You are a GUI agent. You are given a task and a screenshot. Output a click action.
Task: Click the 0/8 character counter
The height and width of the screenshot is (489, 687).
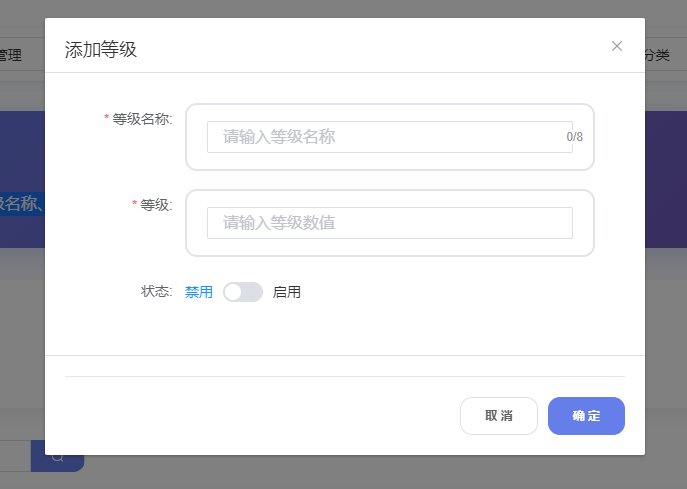574,137
